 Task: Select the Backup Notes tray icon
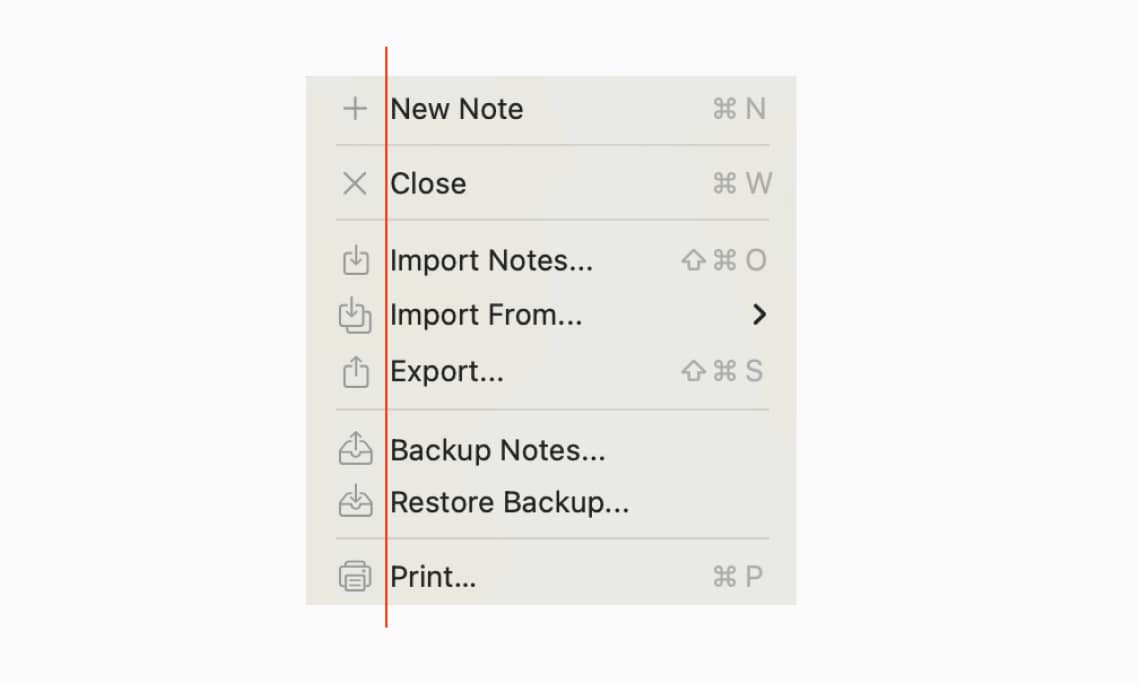pos(357,450)
